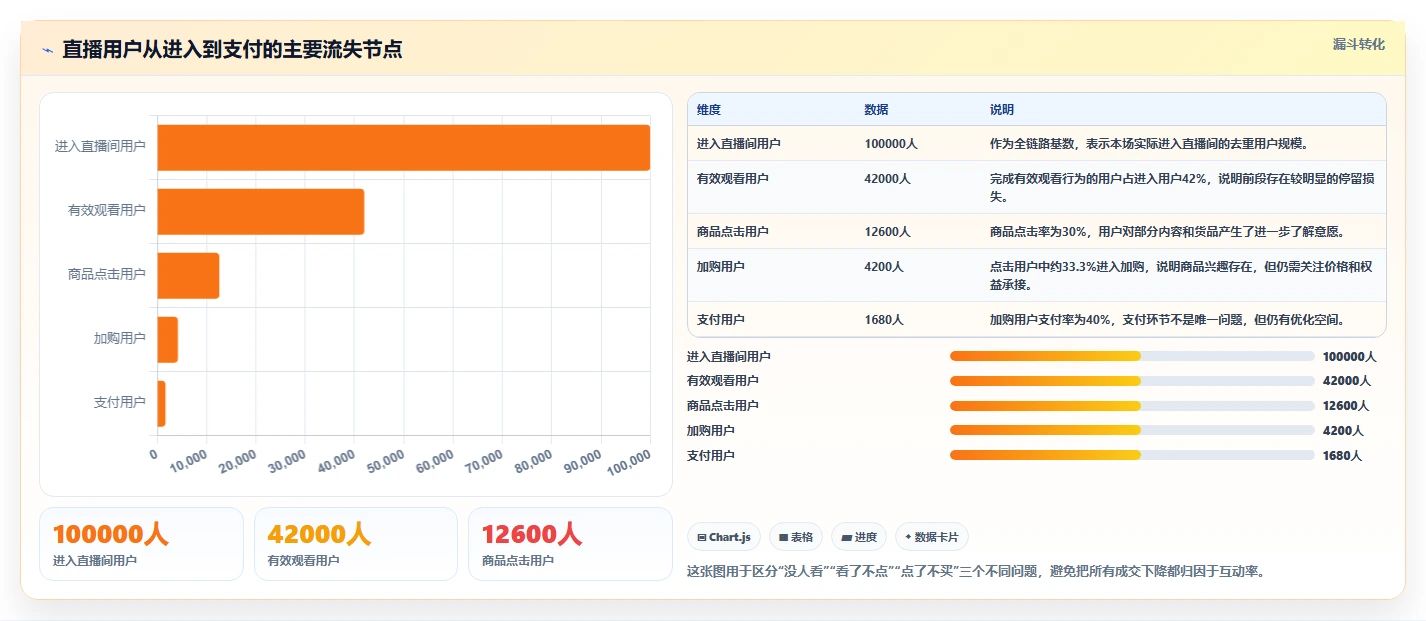Select the 进度 chip
This screenshot has width=1426, height=621.
pos(859,537)
